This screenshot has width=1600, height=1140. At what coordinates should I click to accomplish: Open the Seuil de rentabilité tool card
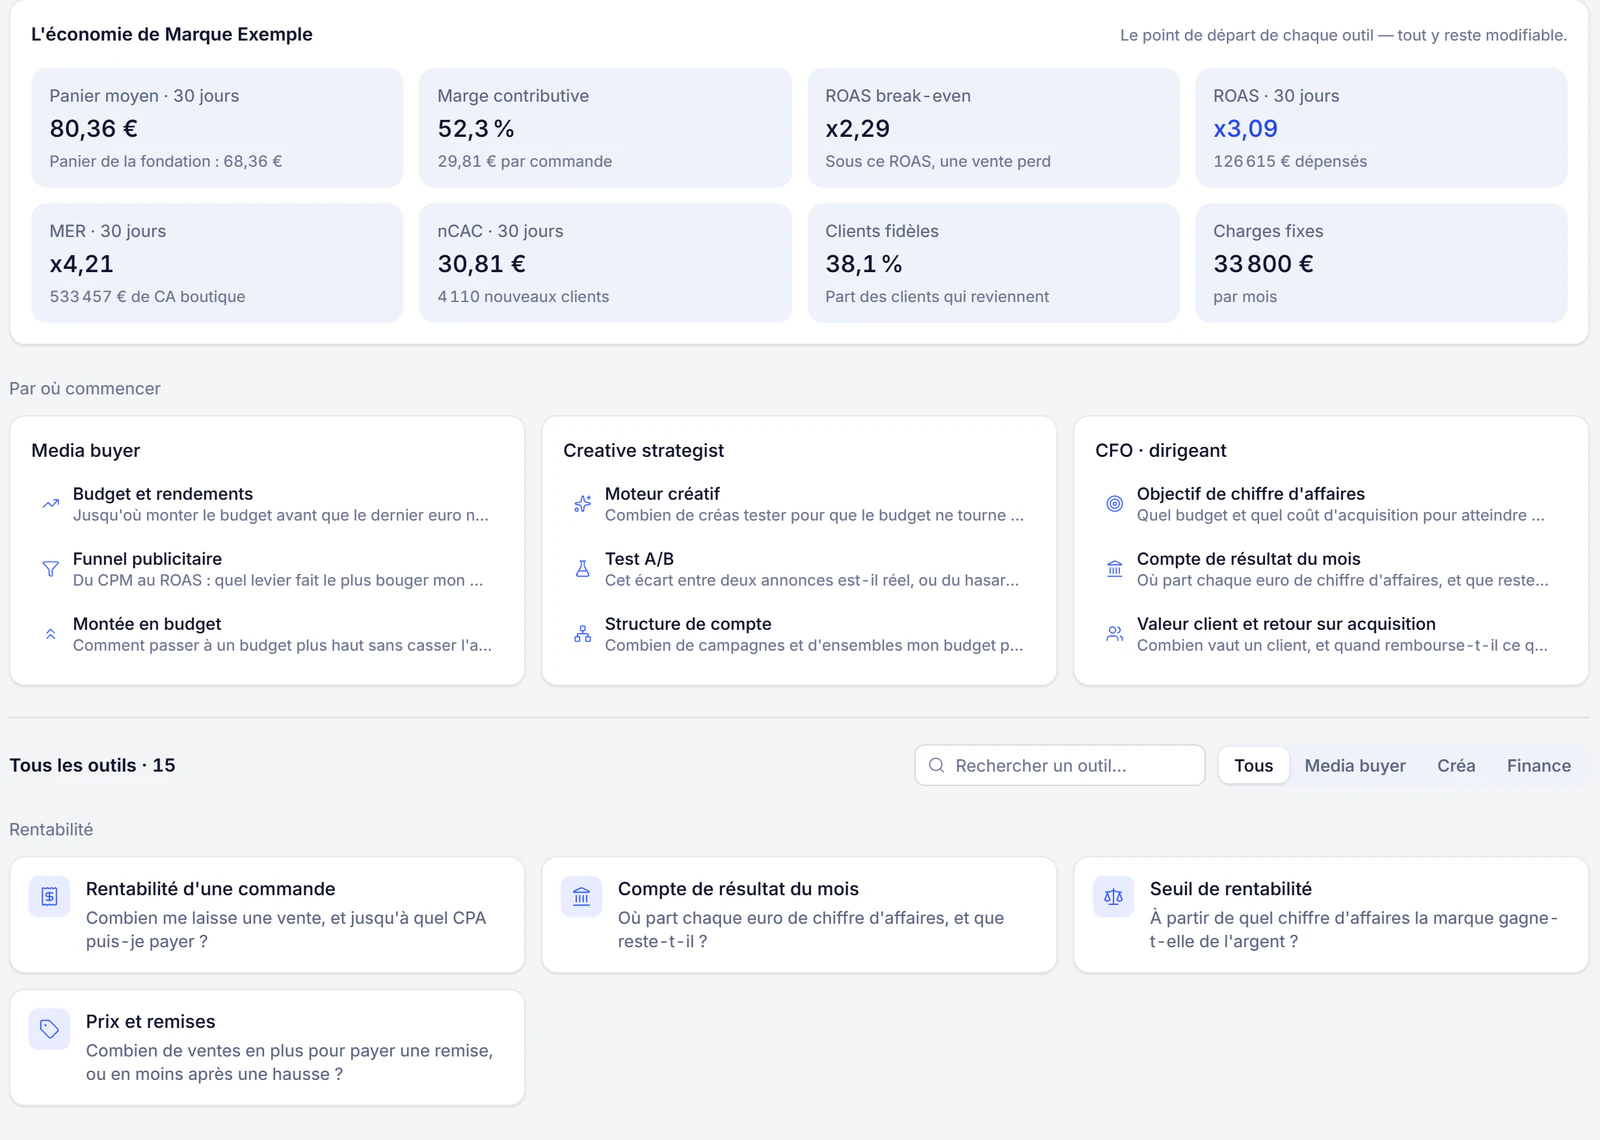point(1331,915)
